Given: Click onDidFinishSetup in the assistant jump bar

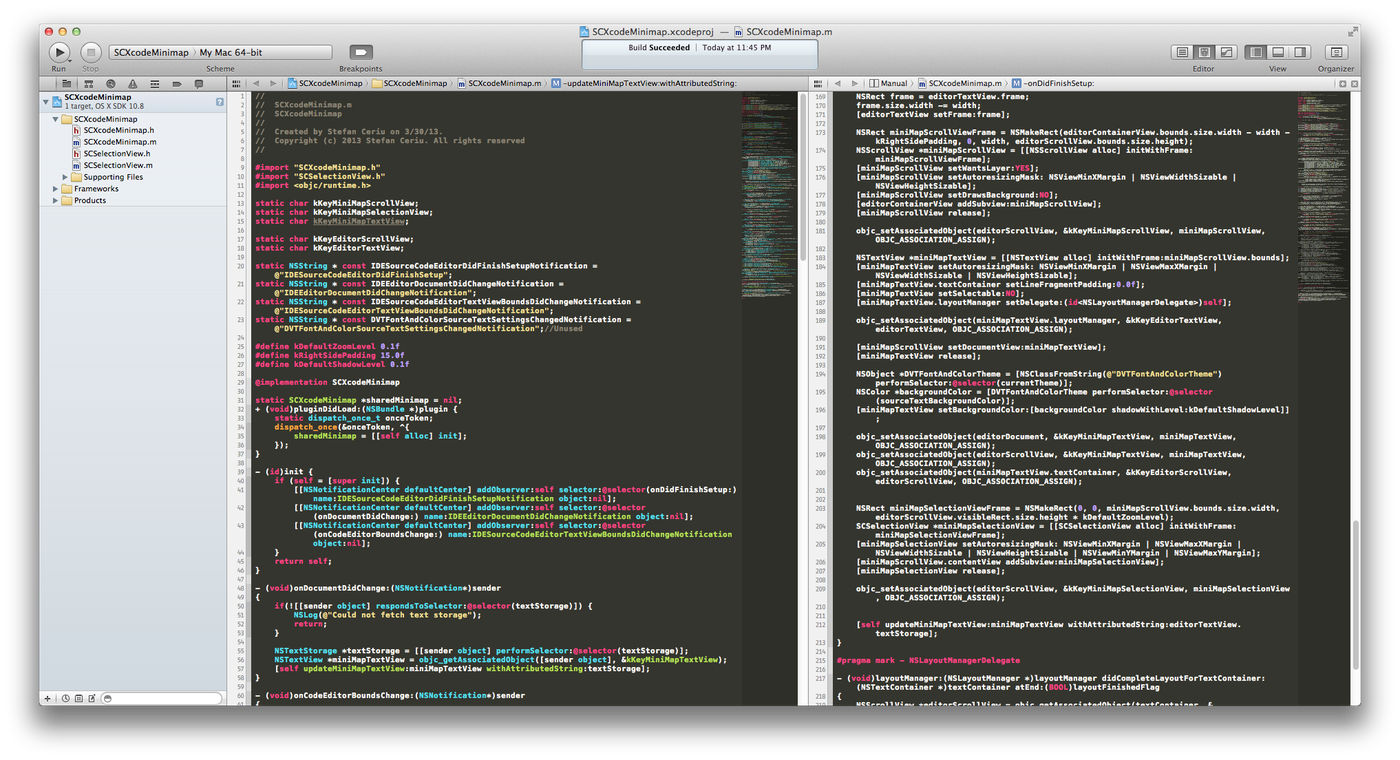Looking at the screenshot, I should pyautogui.click(x=1053, y=84).
